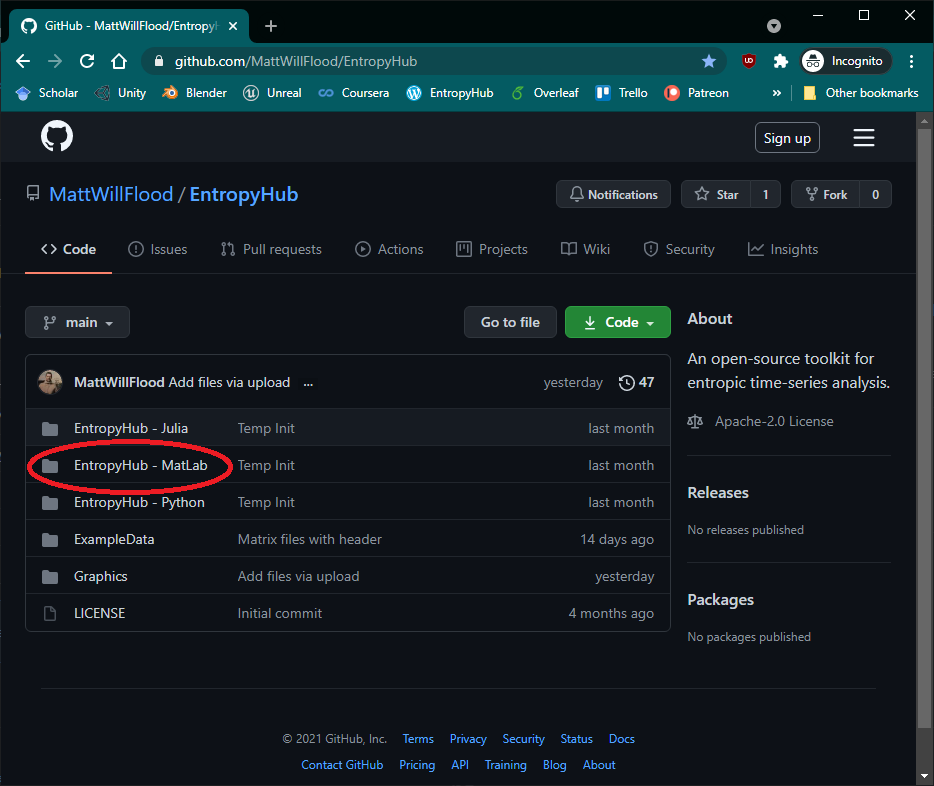Switch to the Wiki tab
Viewport: 934px width, 786px height.
click(586, 249)
